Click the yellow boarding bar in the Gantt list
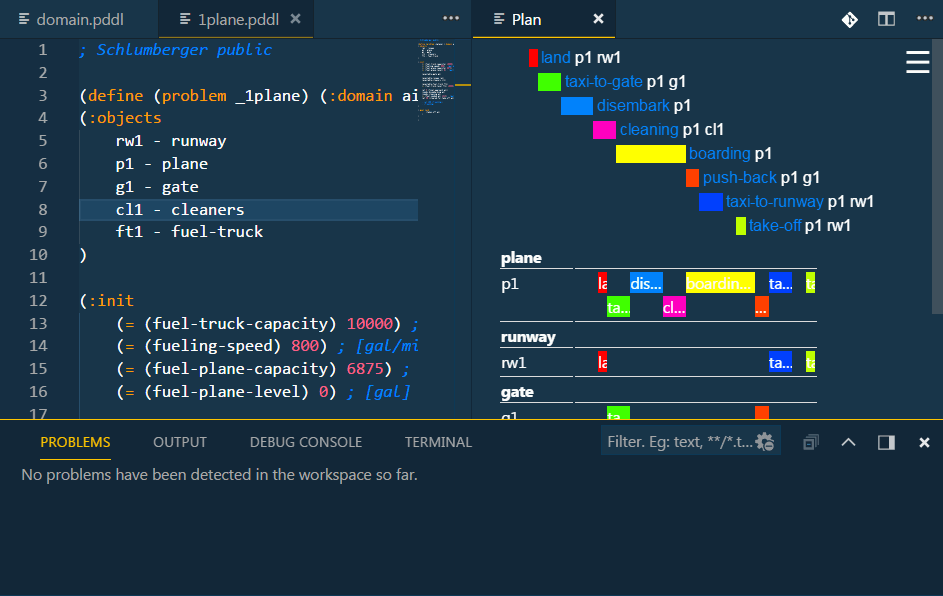 click(651, 154)
